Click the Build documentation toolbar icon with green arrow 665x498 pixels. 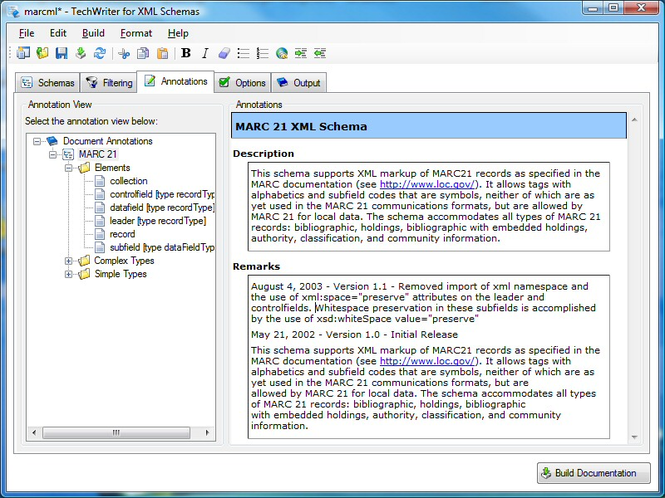(81, 53)
